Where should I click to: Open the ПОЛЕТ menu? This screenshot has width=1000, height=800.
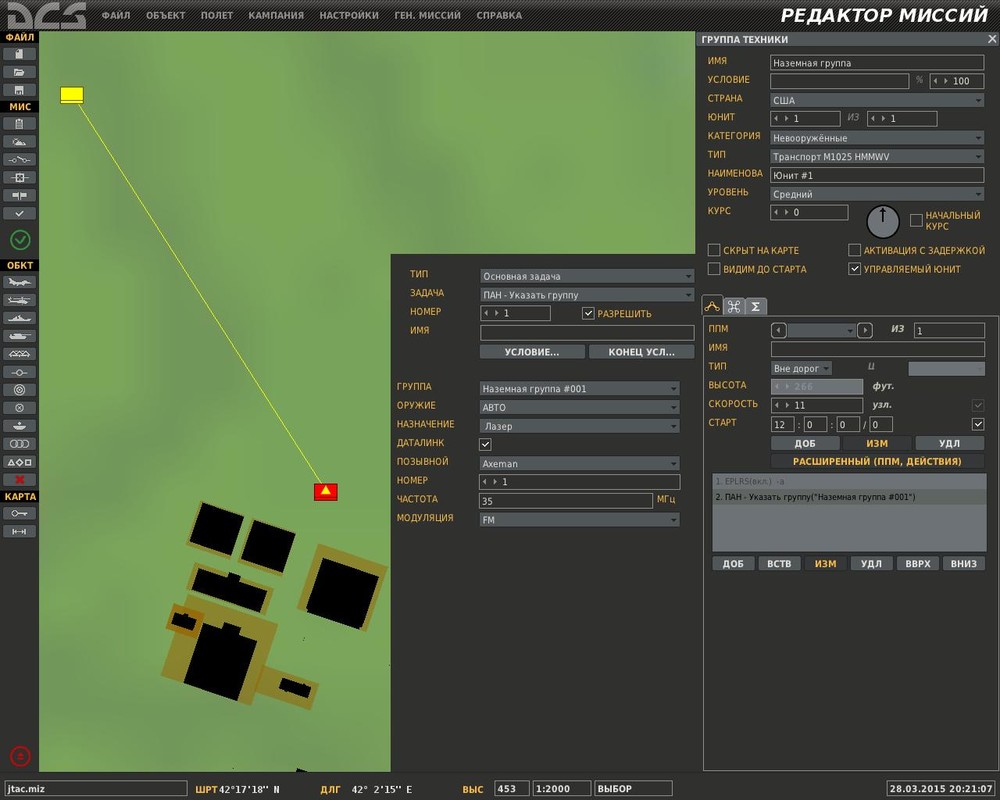pos(217,15)
